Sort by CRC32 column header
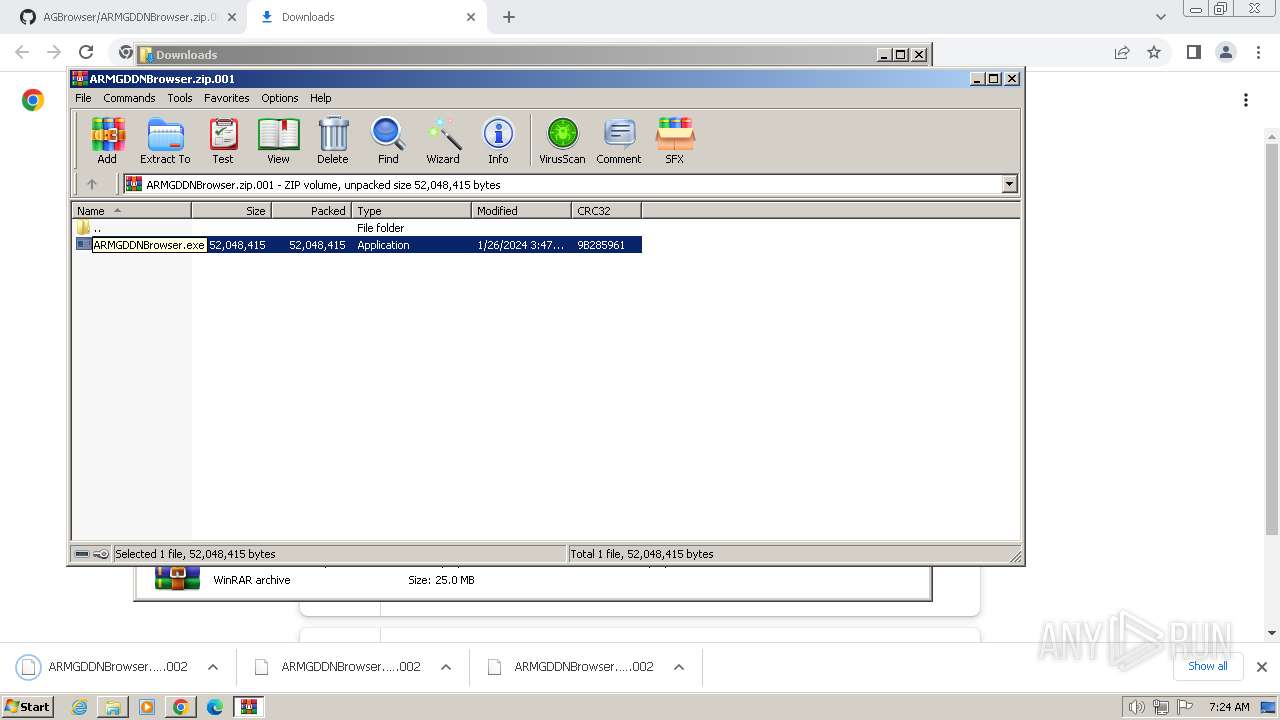Viewport: 1280px width, 720px height. 607,211
